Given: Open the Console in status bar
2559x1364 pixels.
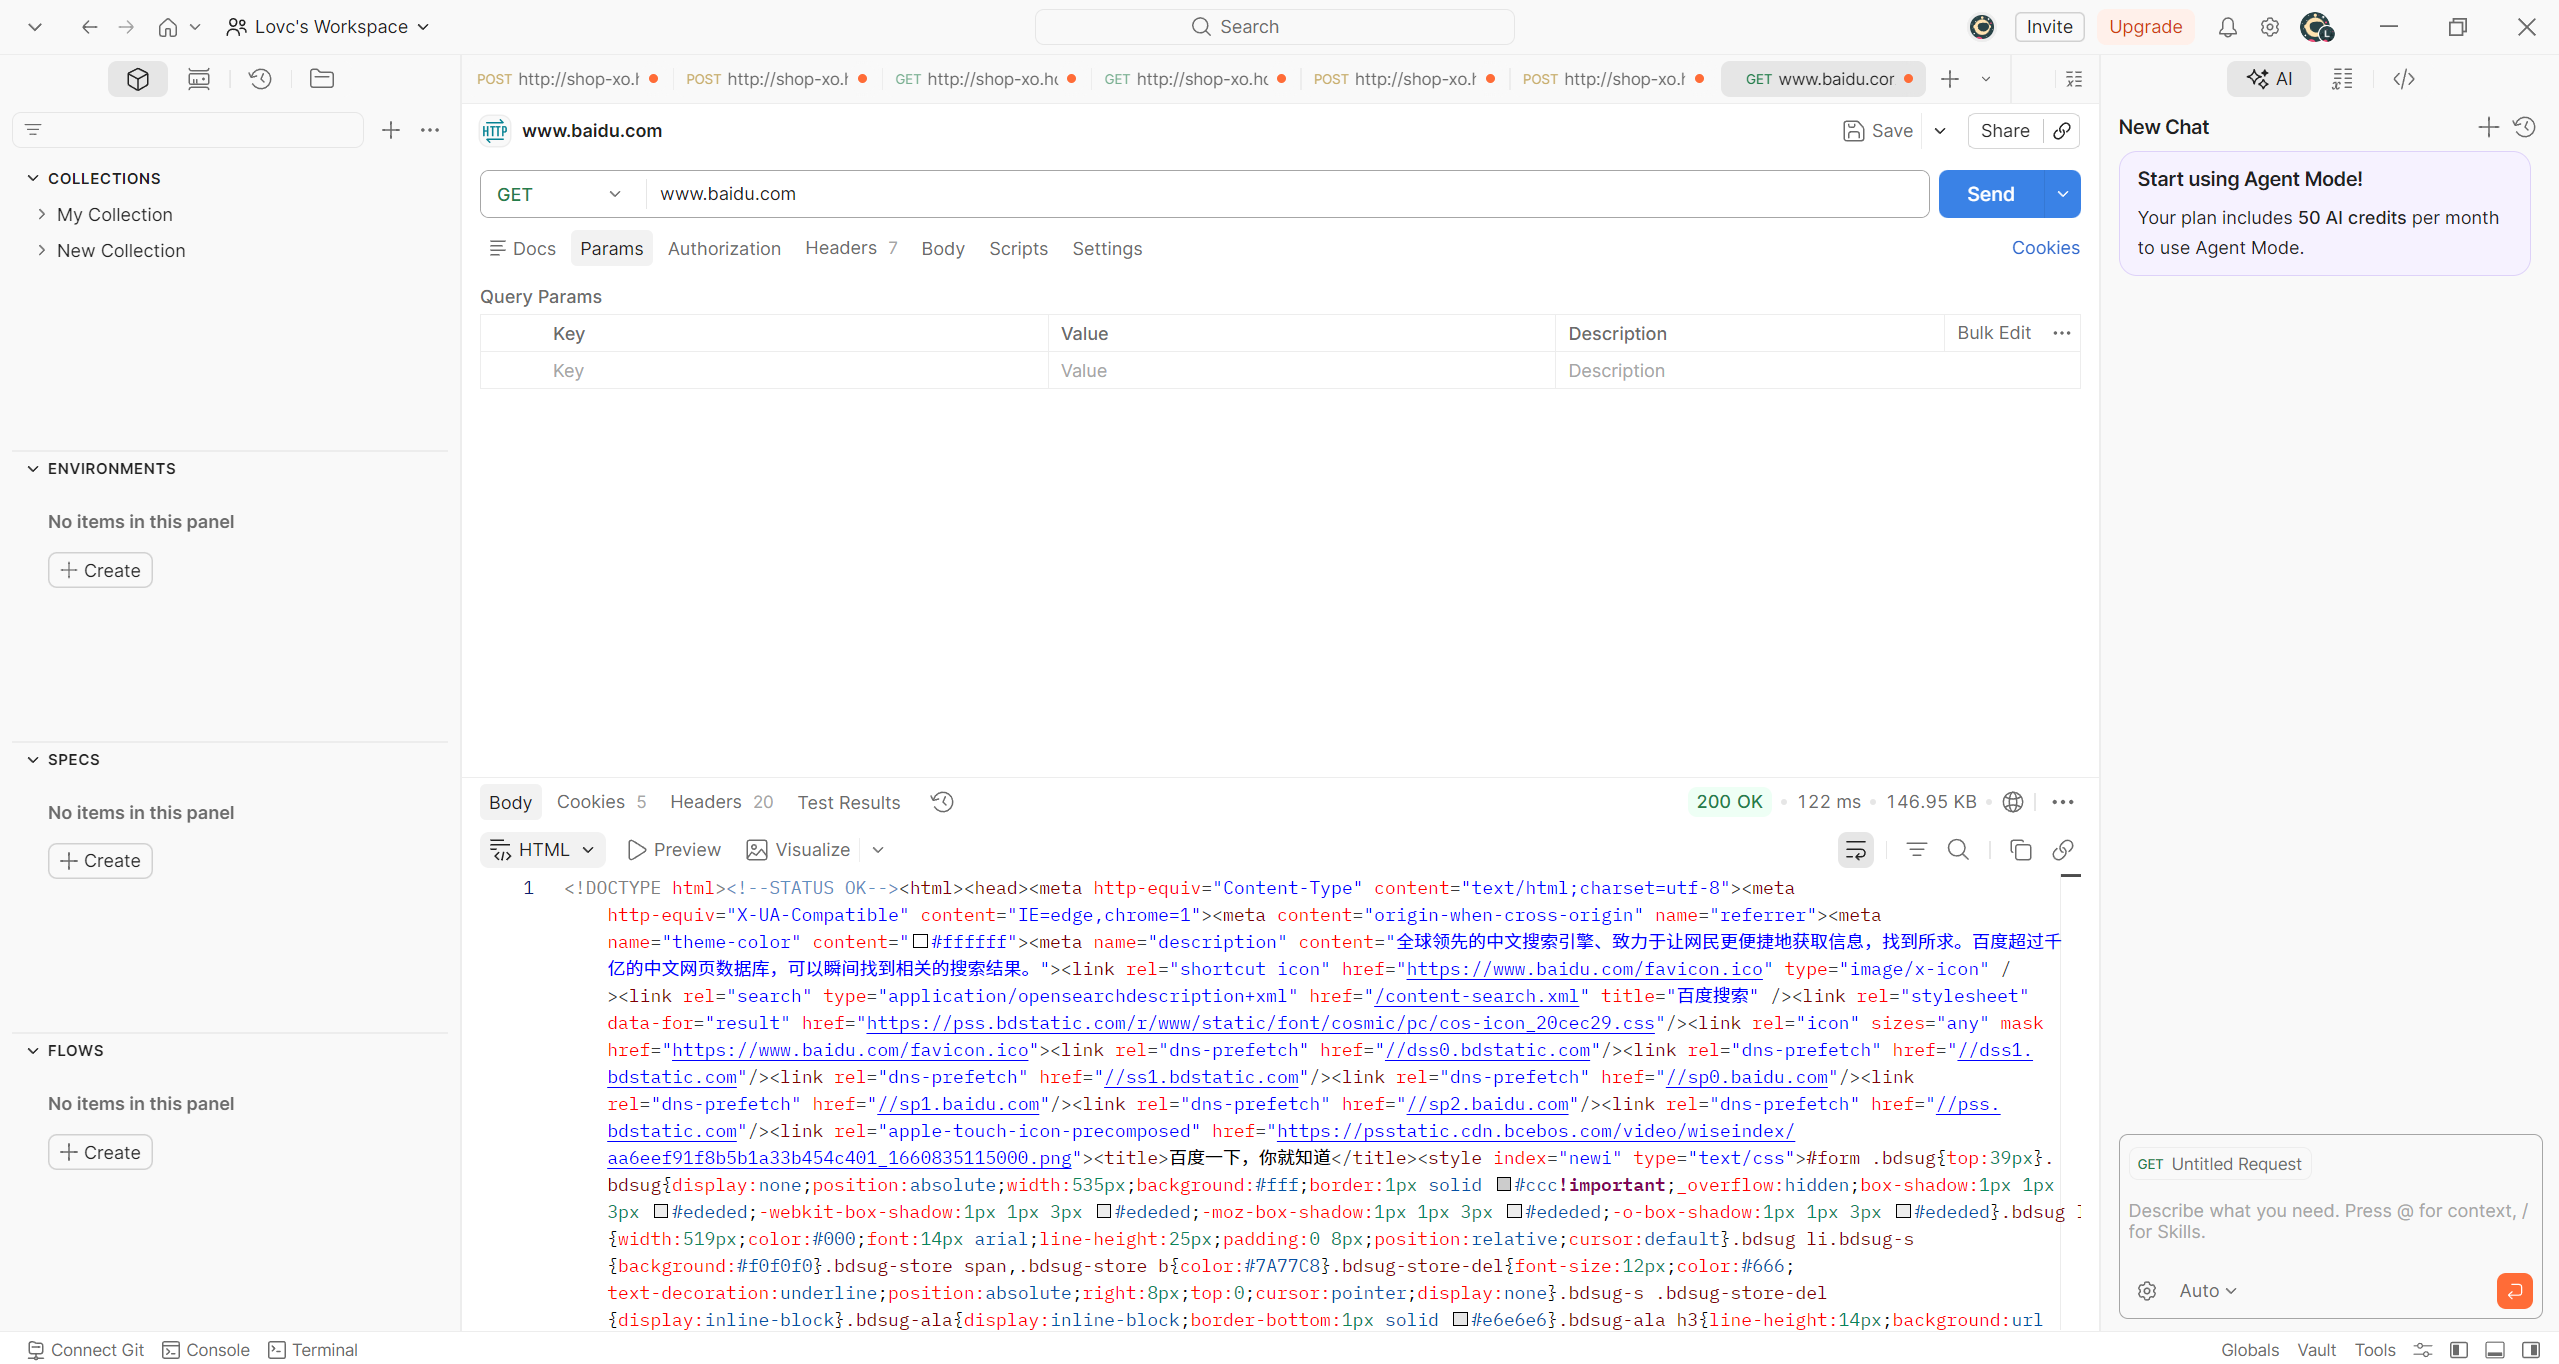Looking at the screenshot, I should pos(206,1350).
